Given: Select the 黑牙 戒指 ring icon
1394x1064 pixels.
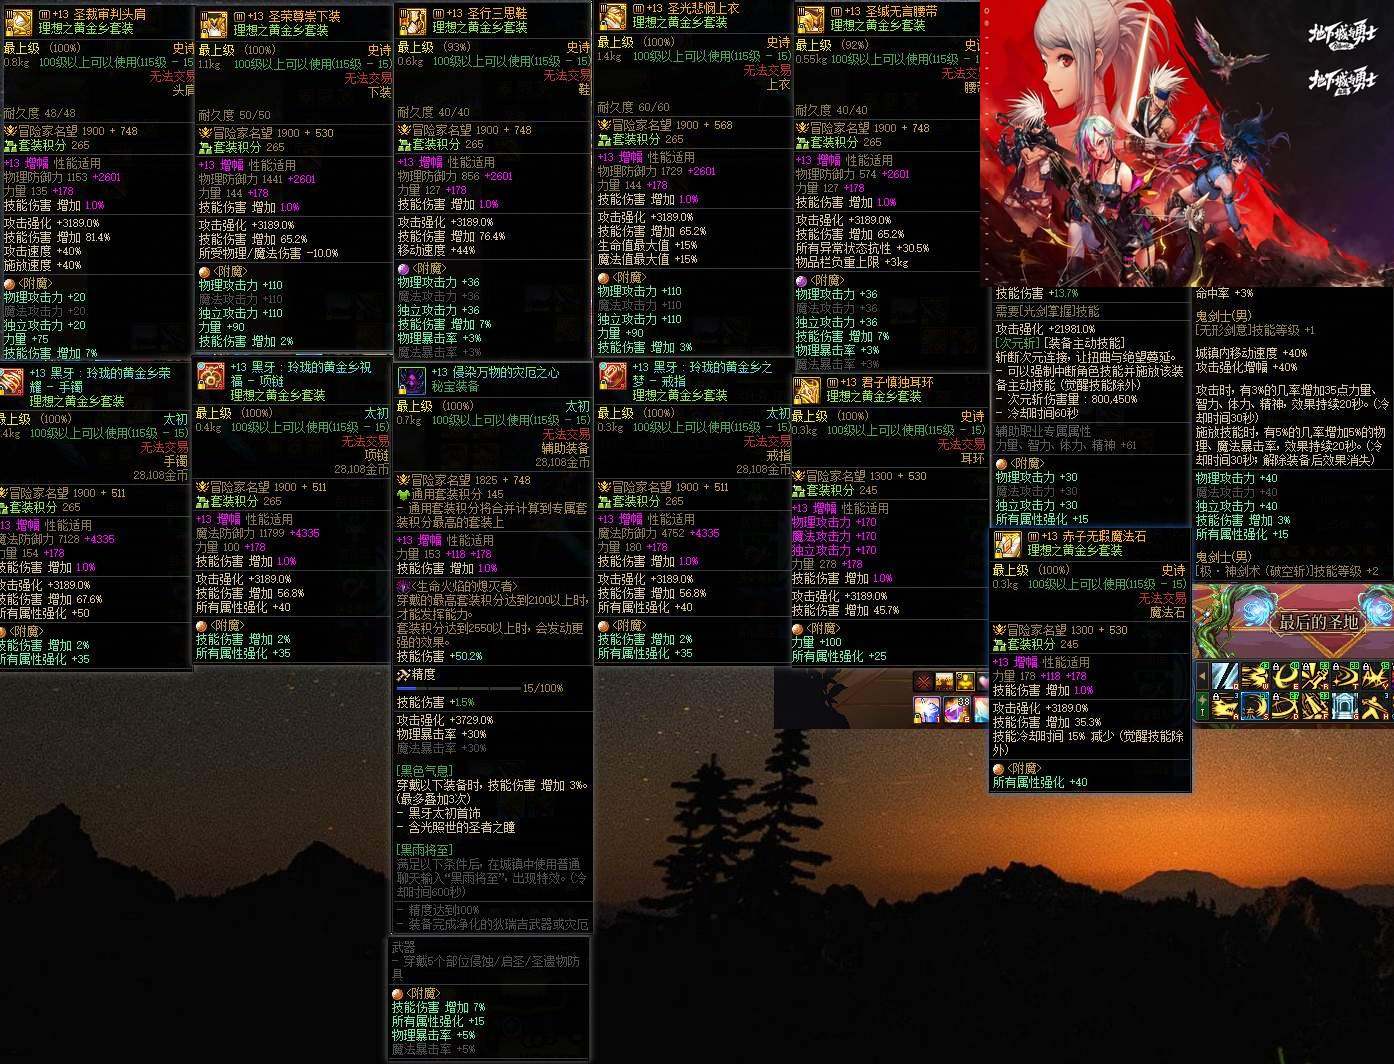Looking at the screenshot, I should (613, 375).
